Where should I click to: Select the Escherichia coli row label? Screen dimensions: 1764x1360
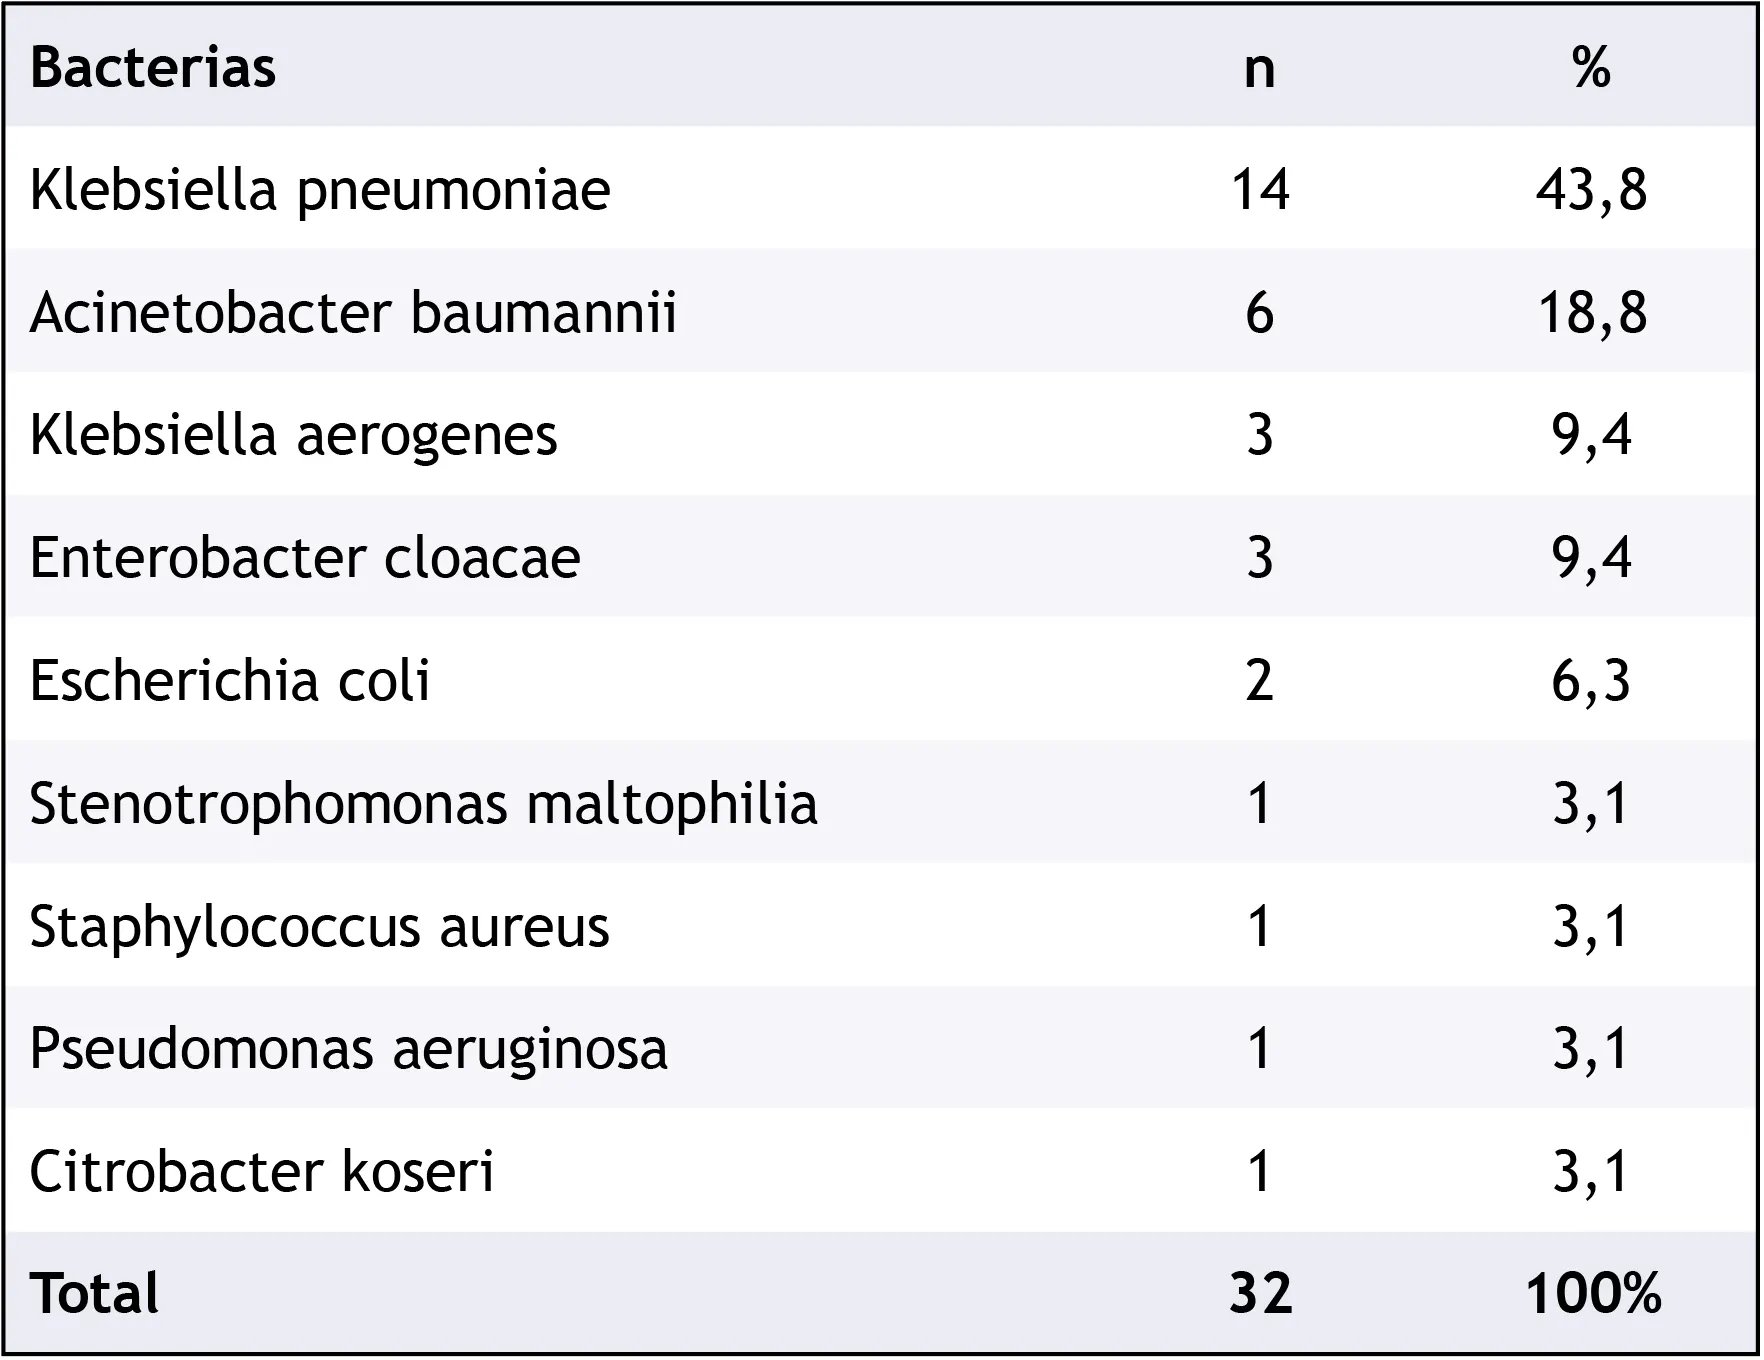[x=230, y=680]
